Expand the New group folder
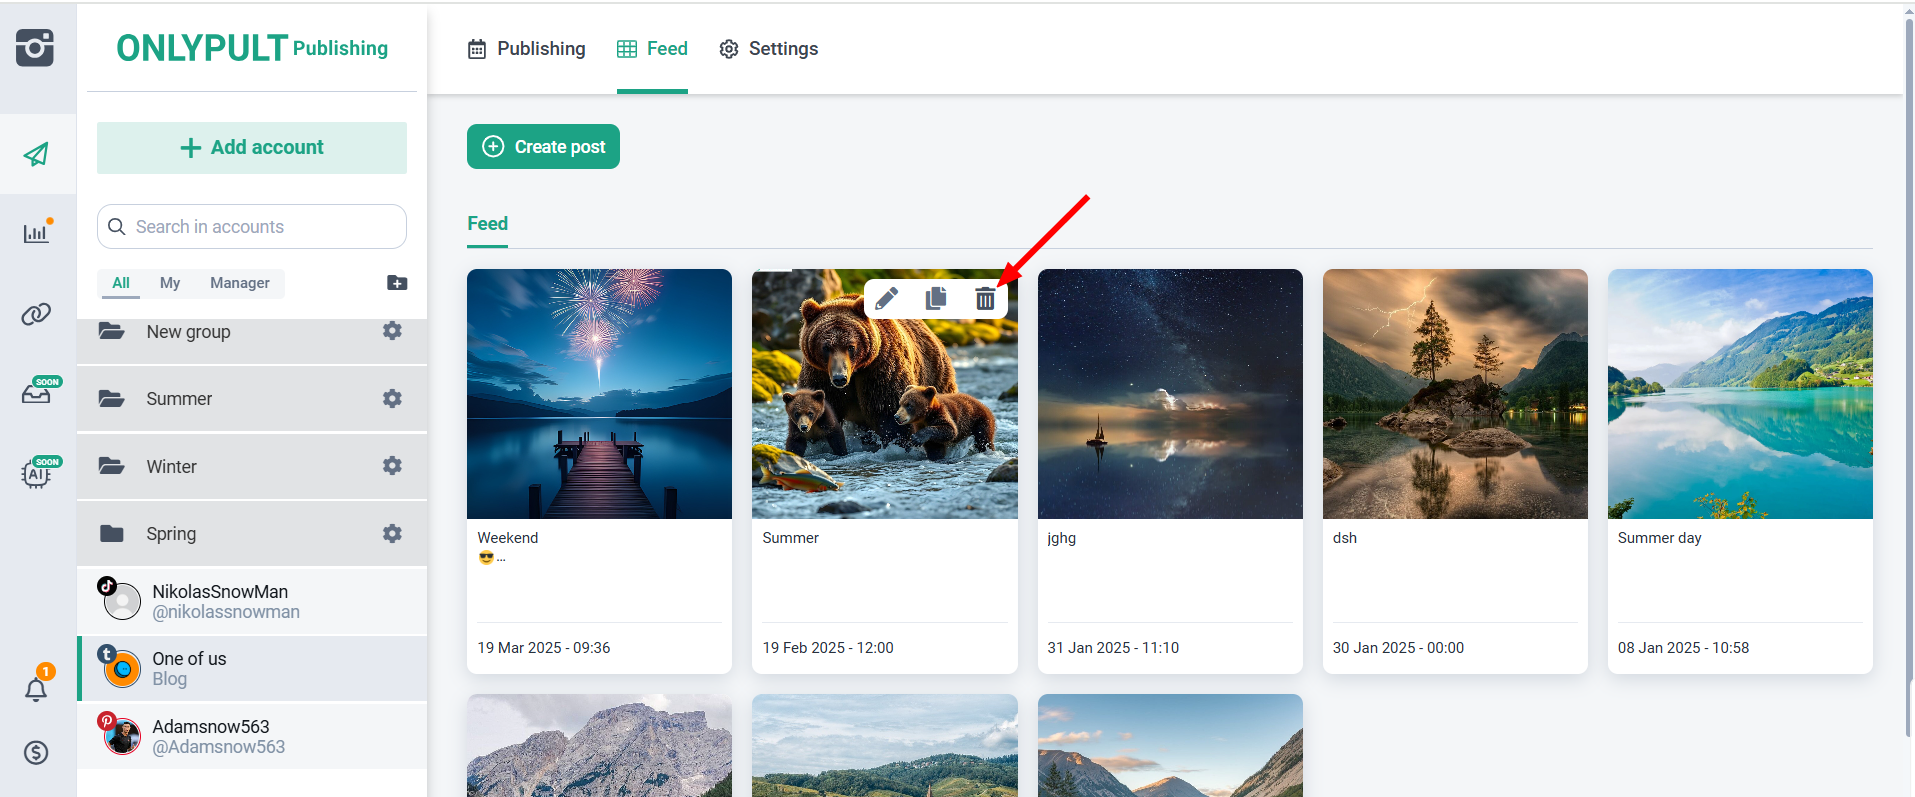This screenshot has height=797, width=1915. coord(188,332)
